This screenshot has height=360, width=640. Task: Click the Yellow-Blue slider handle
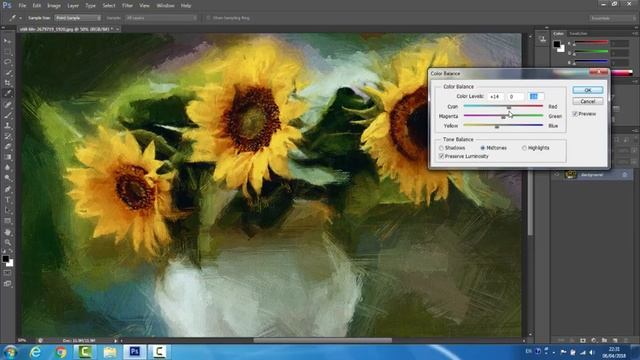point(497,127)
